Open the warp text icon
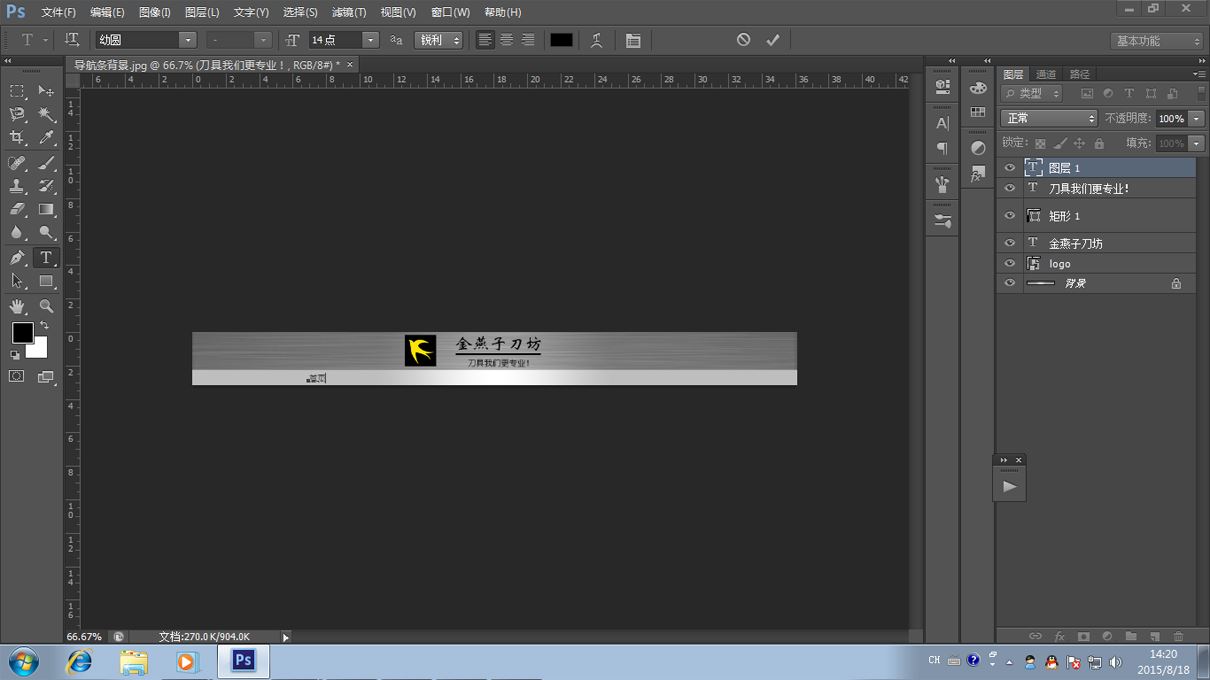Viewport: 1210px width, 680px height. click(597, 40)
